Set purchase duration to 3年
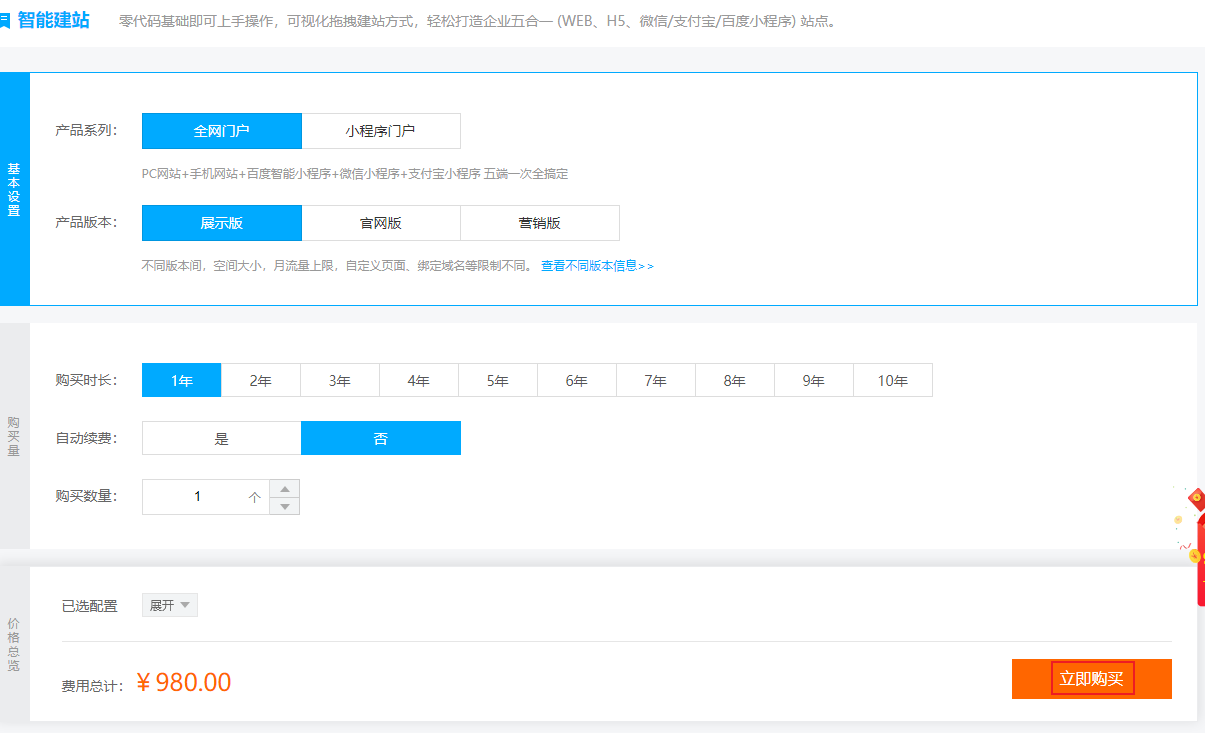This screenshot has width=1205, height=733. (x=340, y=380)
